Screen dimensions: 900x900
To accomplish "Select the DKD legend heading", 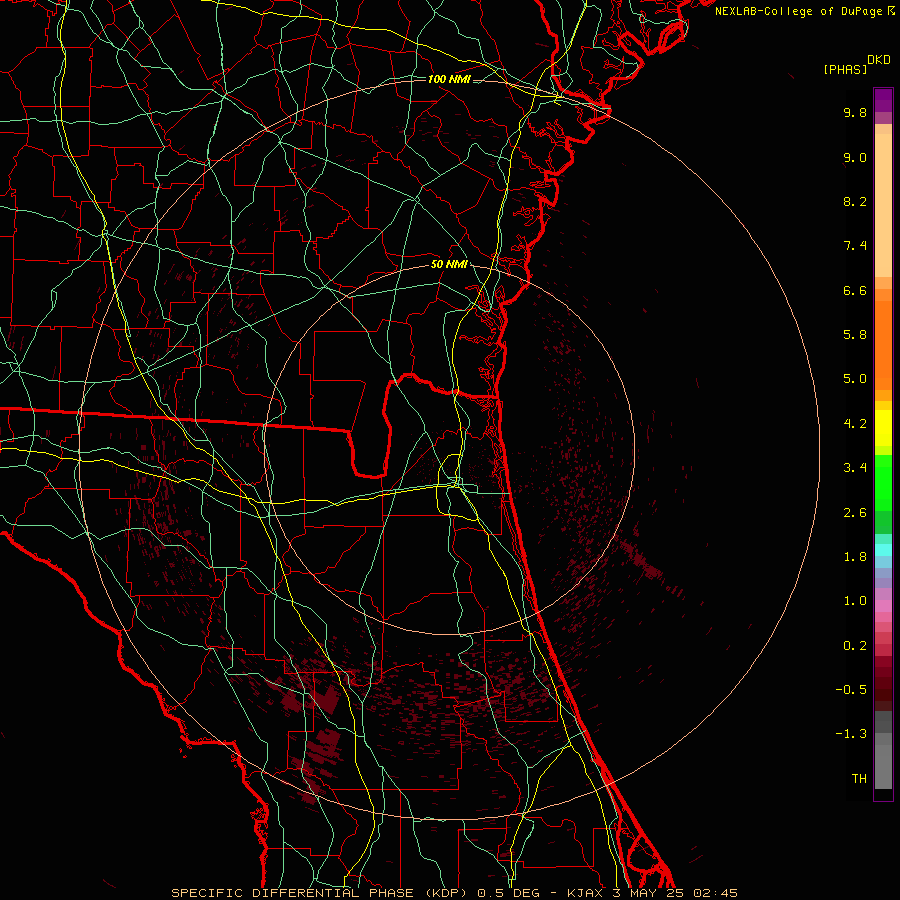I will click(x=879, y=60).
